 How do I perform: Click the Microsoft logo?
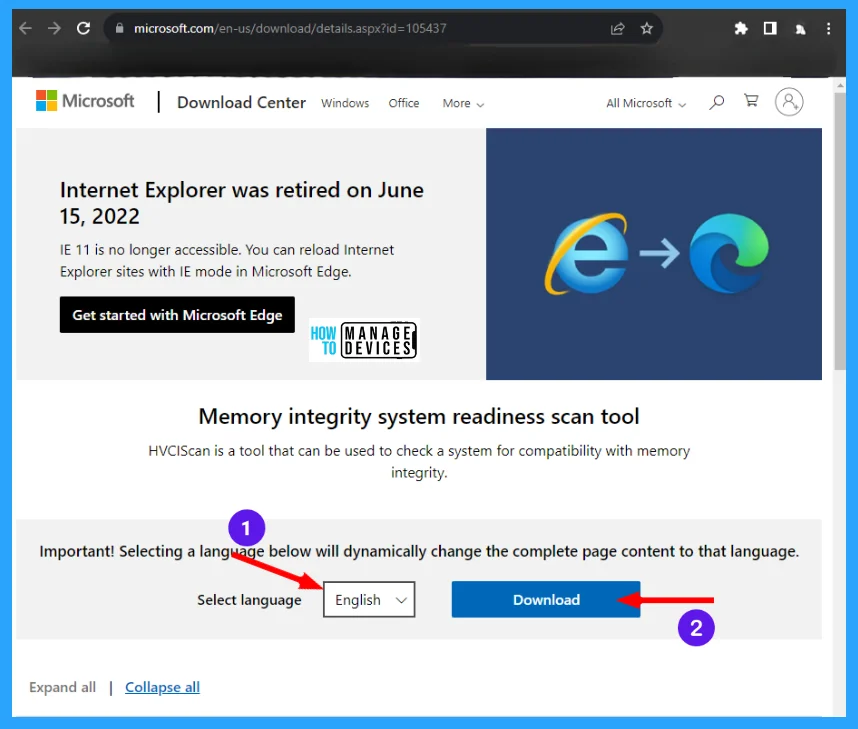point(85,101)
